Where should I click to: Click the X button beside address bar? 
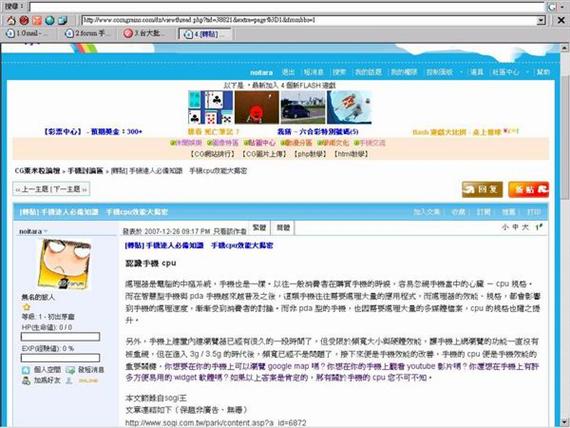pos(561,20)
